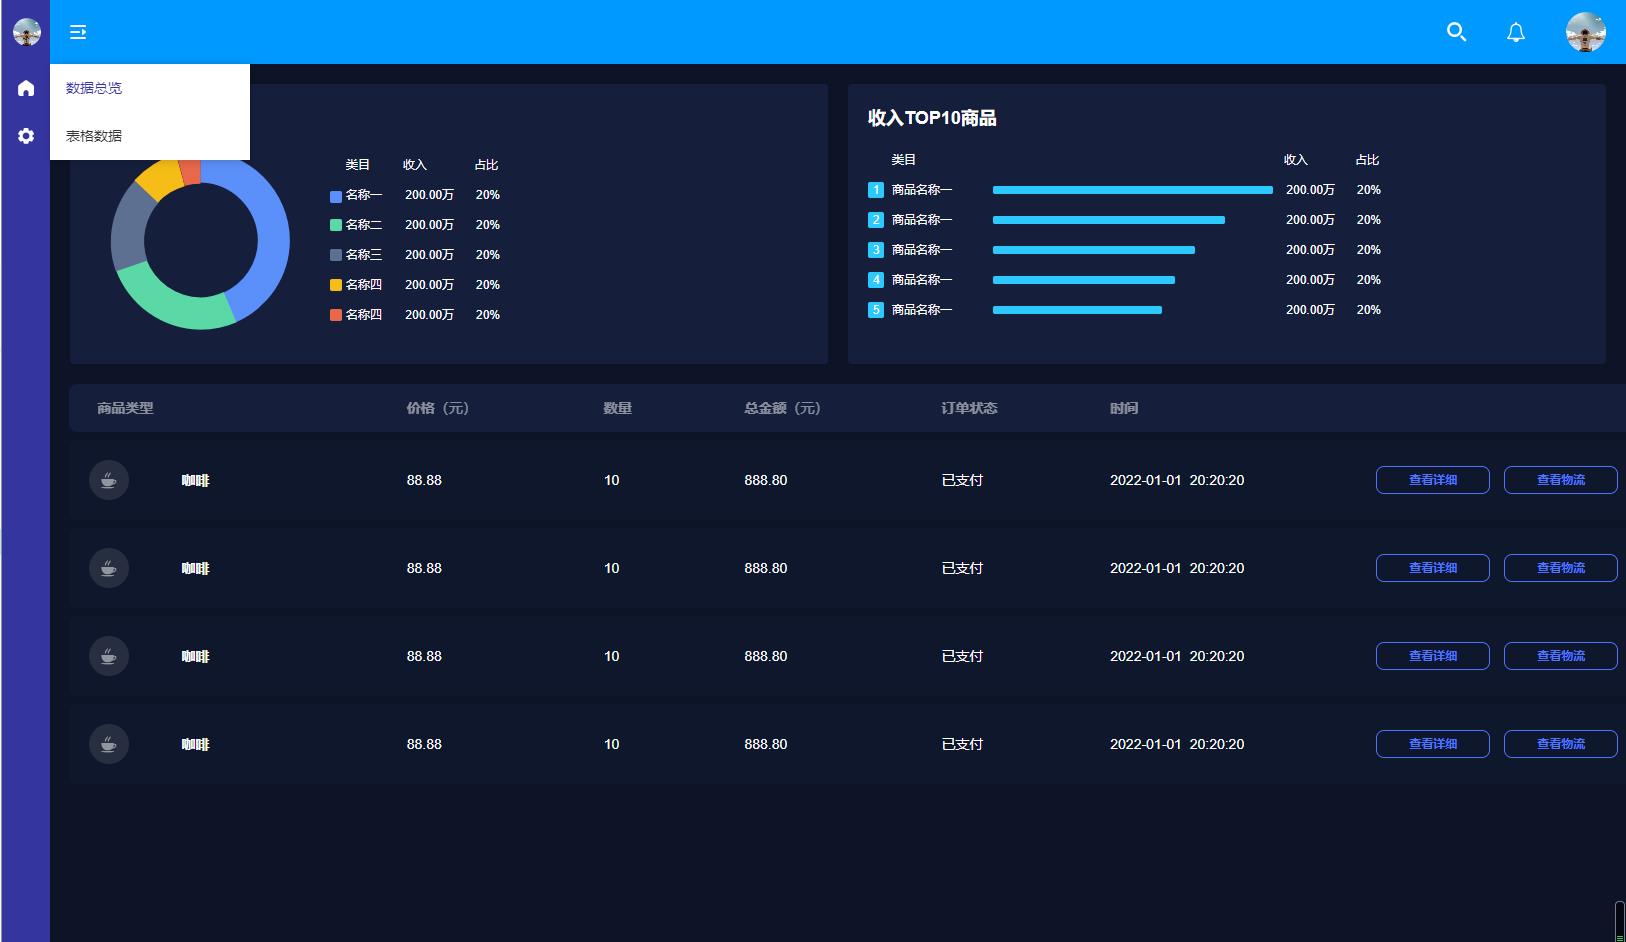1626x942 pixels.
Task: Click the 商品类型 column header
Action: [125, 408]
